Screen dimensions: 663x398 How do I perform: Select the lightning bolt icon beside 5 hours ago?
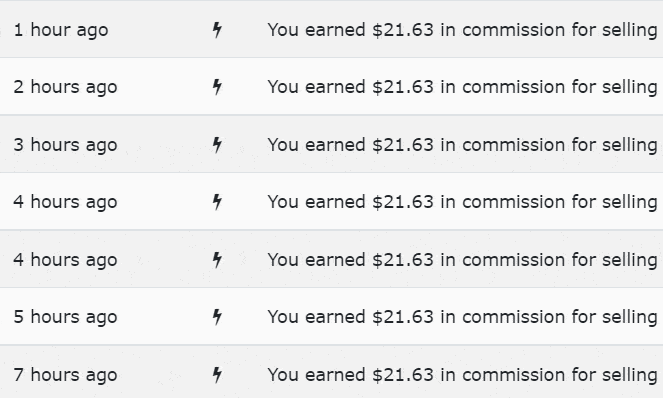tap(217, 317)
